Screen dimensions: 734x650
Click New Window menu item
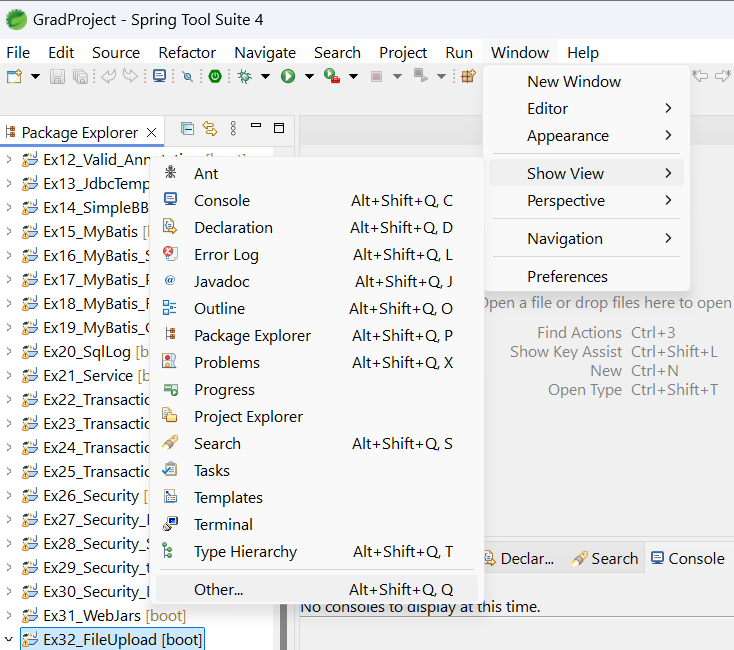[x=586, y=81]
